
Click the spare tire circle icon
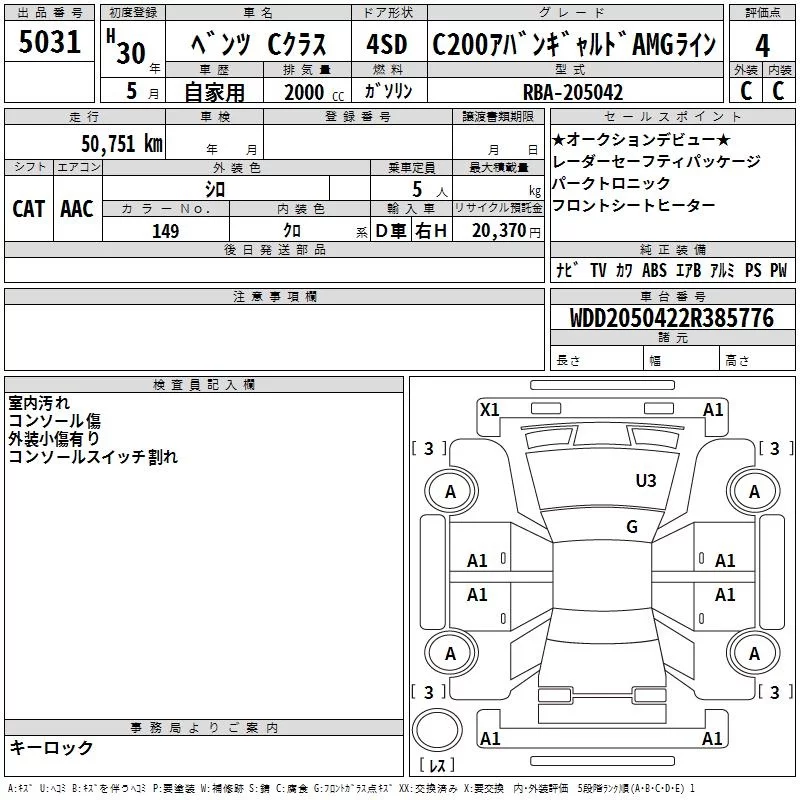pos(437,730)
